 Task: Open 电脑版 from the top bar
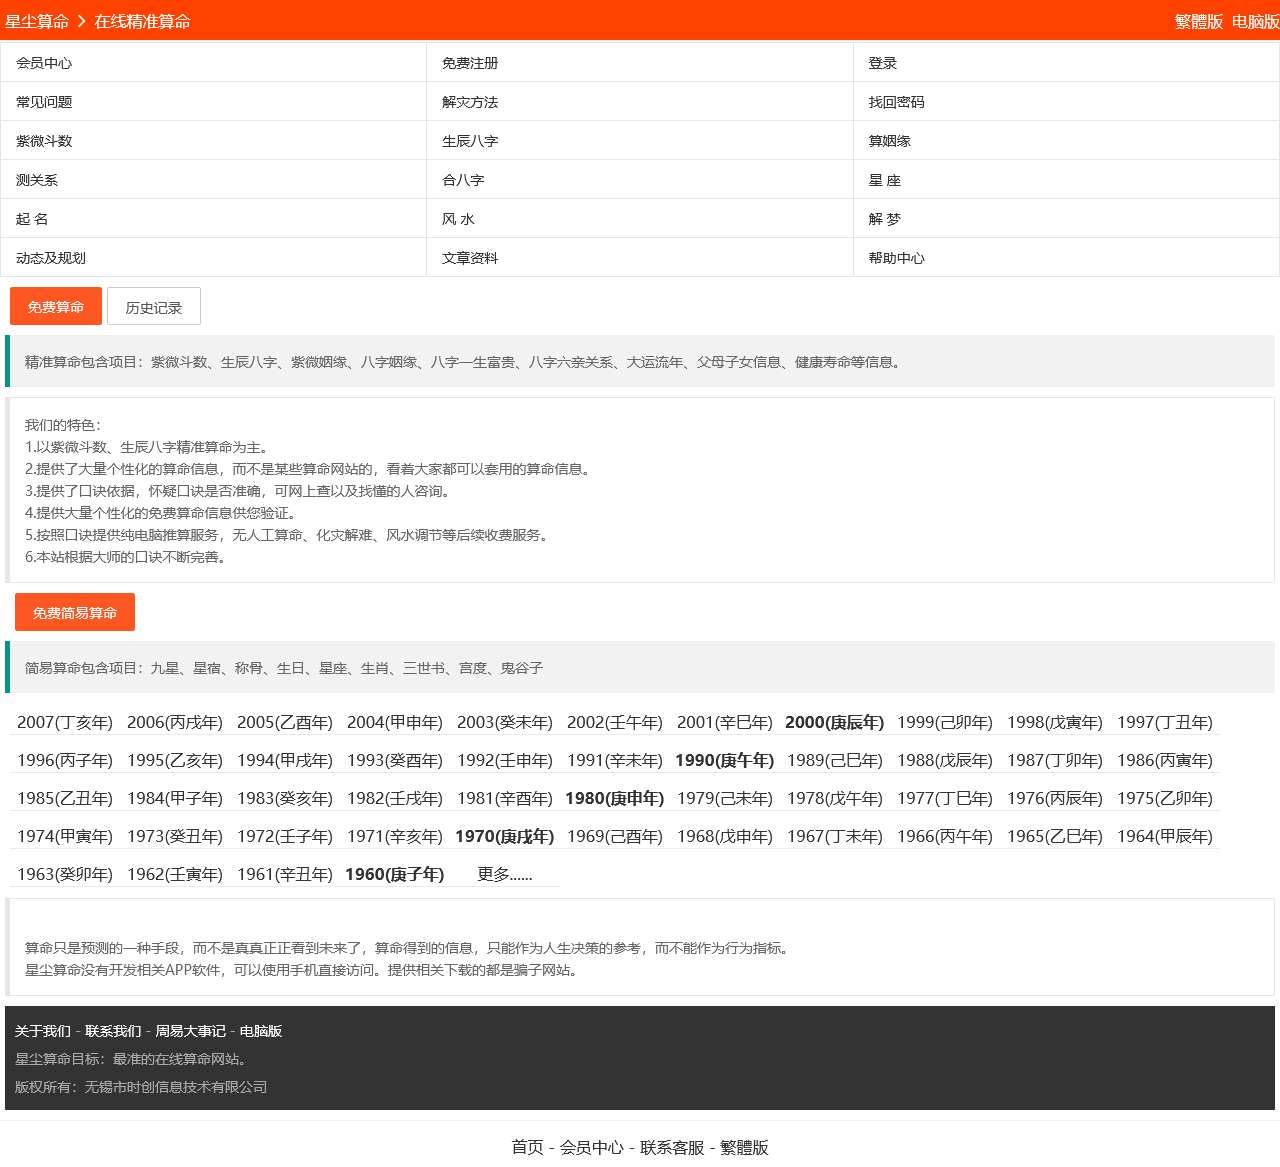pyautogui.click(x=1254, y=21)
